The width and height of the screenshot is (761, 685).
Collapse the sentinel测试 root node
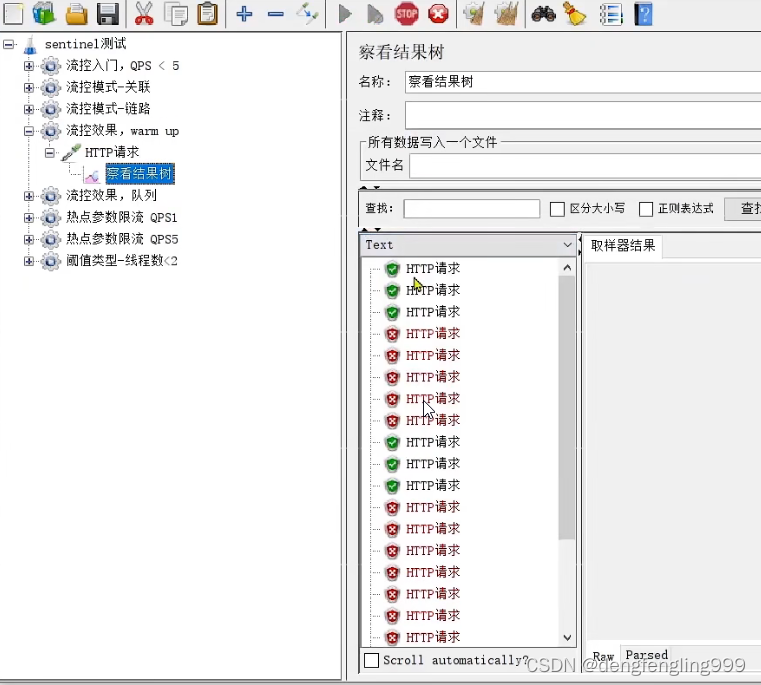coord(8,44)
